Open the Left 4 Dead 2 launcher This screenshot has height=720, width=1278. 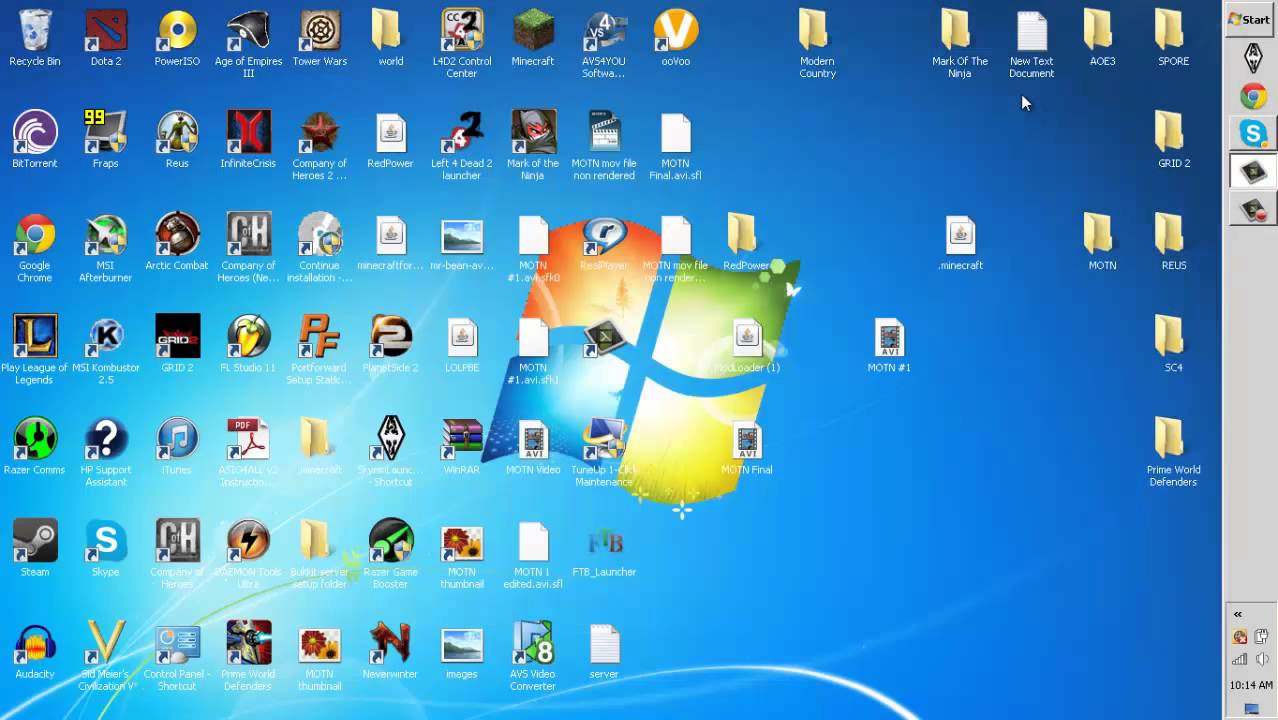click(462, 133)
